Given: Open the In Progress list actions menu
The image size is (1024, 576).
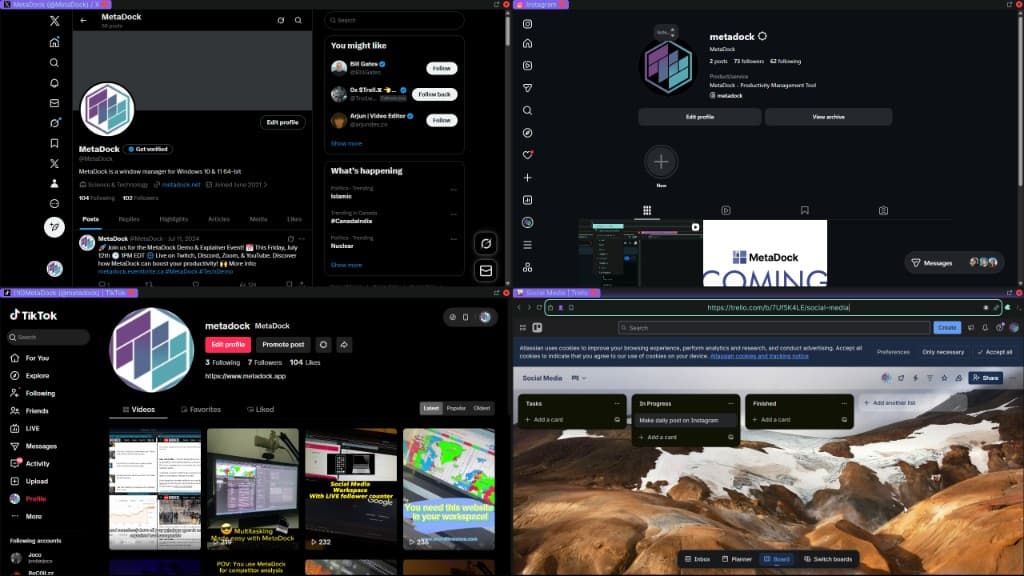Looking at the screenshot, I should click(x=730, y=403).
